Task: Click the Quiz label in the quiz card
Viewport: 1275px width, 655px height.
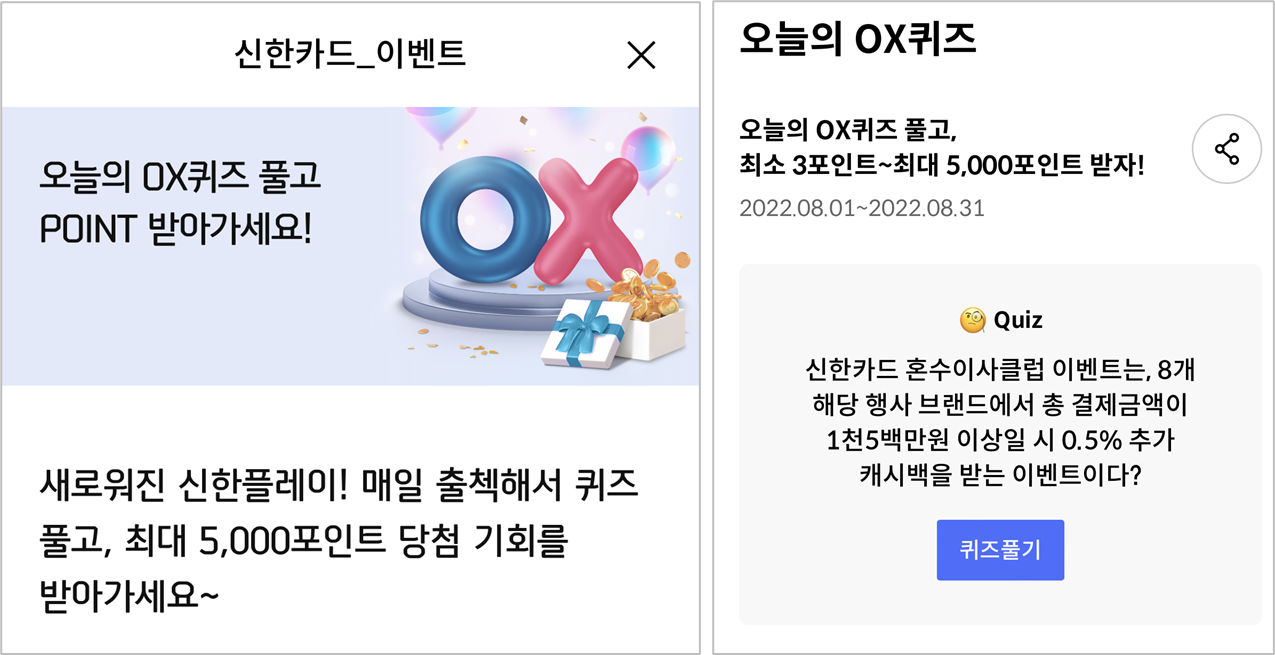Action: (1018, 320)
